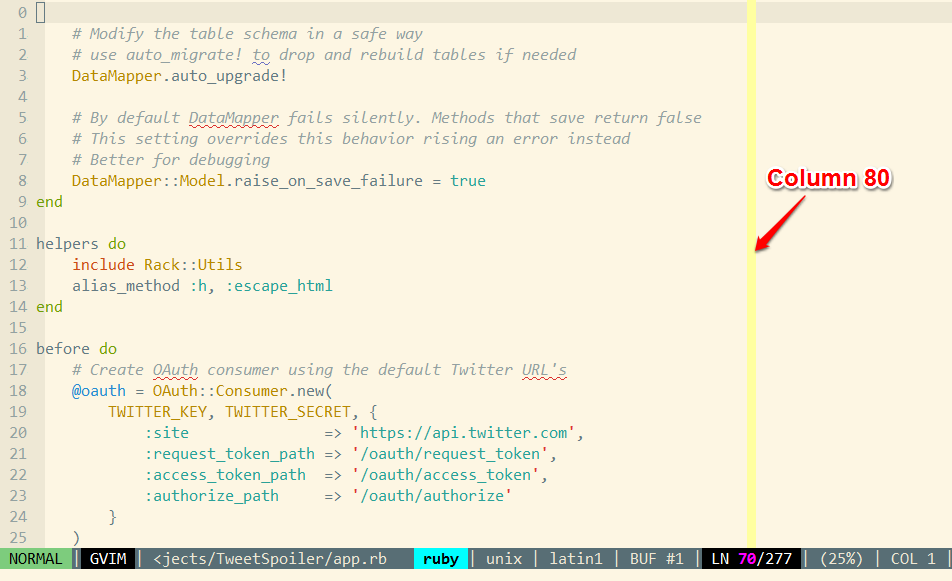Click the COL 1 column indicator
Image resolution: width=952 pixels, height=581 pixels.
912,559
